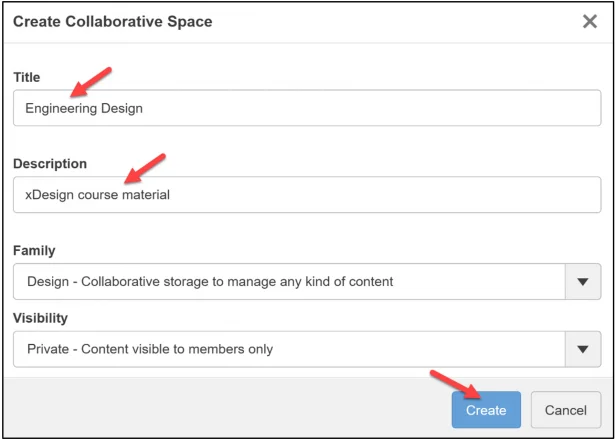Click the 'Create Collaborative Space' dialog heading
Viewport: 615px width, 439px height.
(x=112, y=21)
